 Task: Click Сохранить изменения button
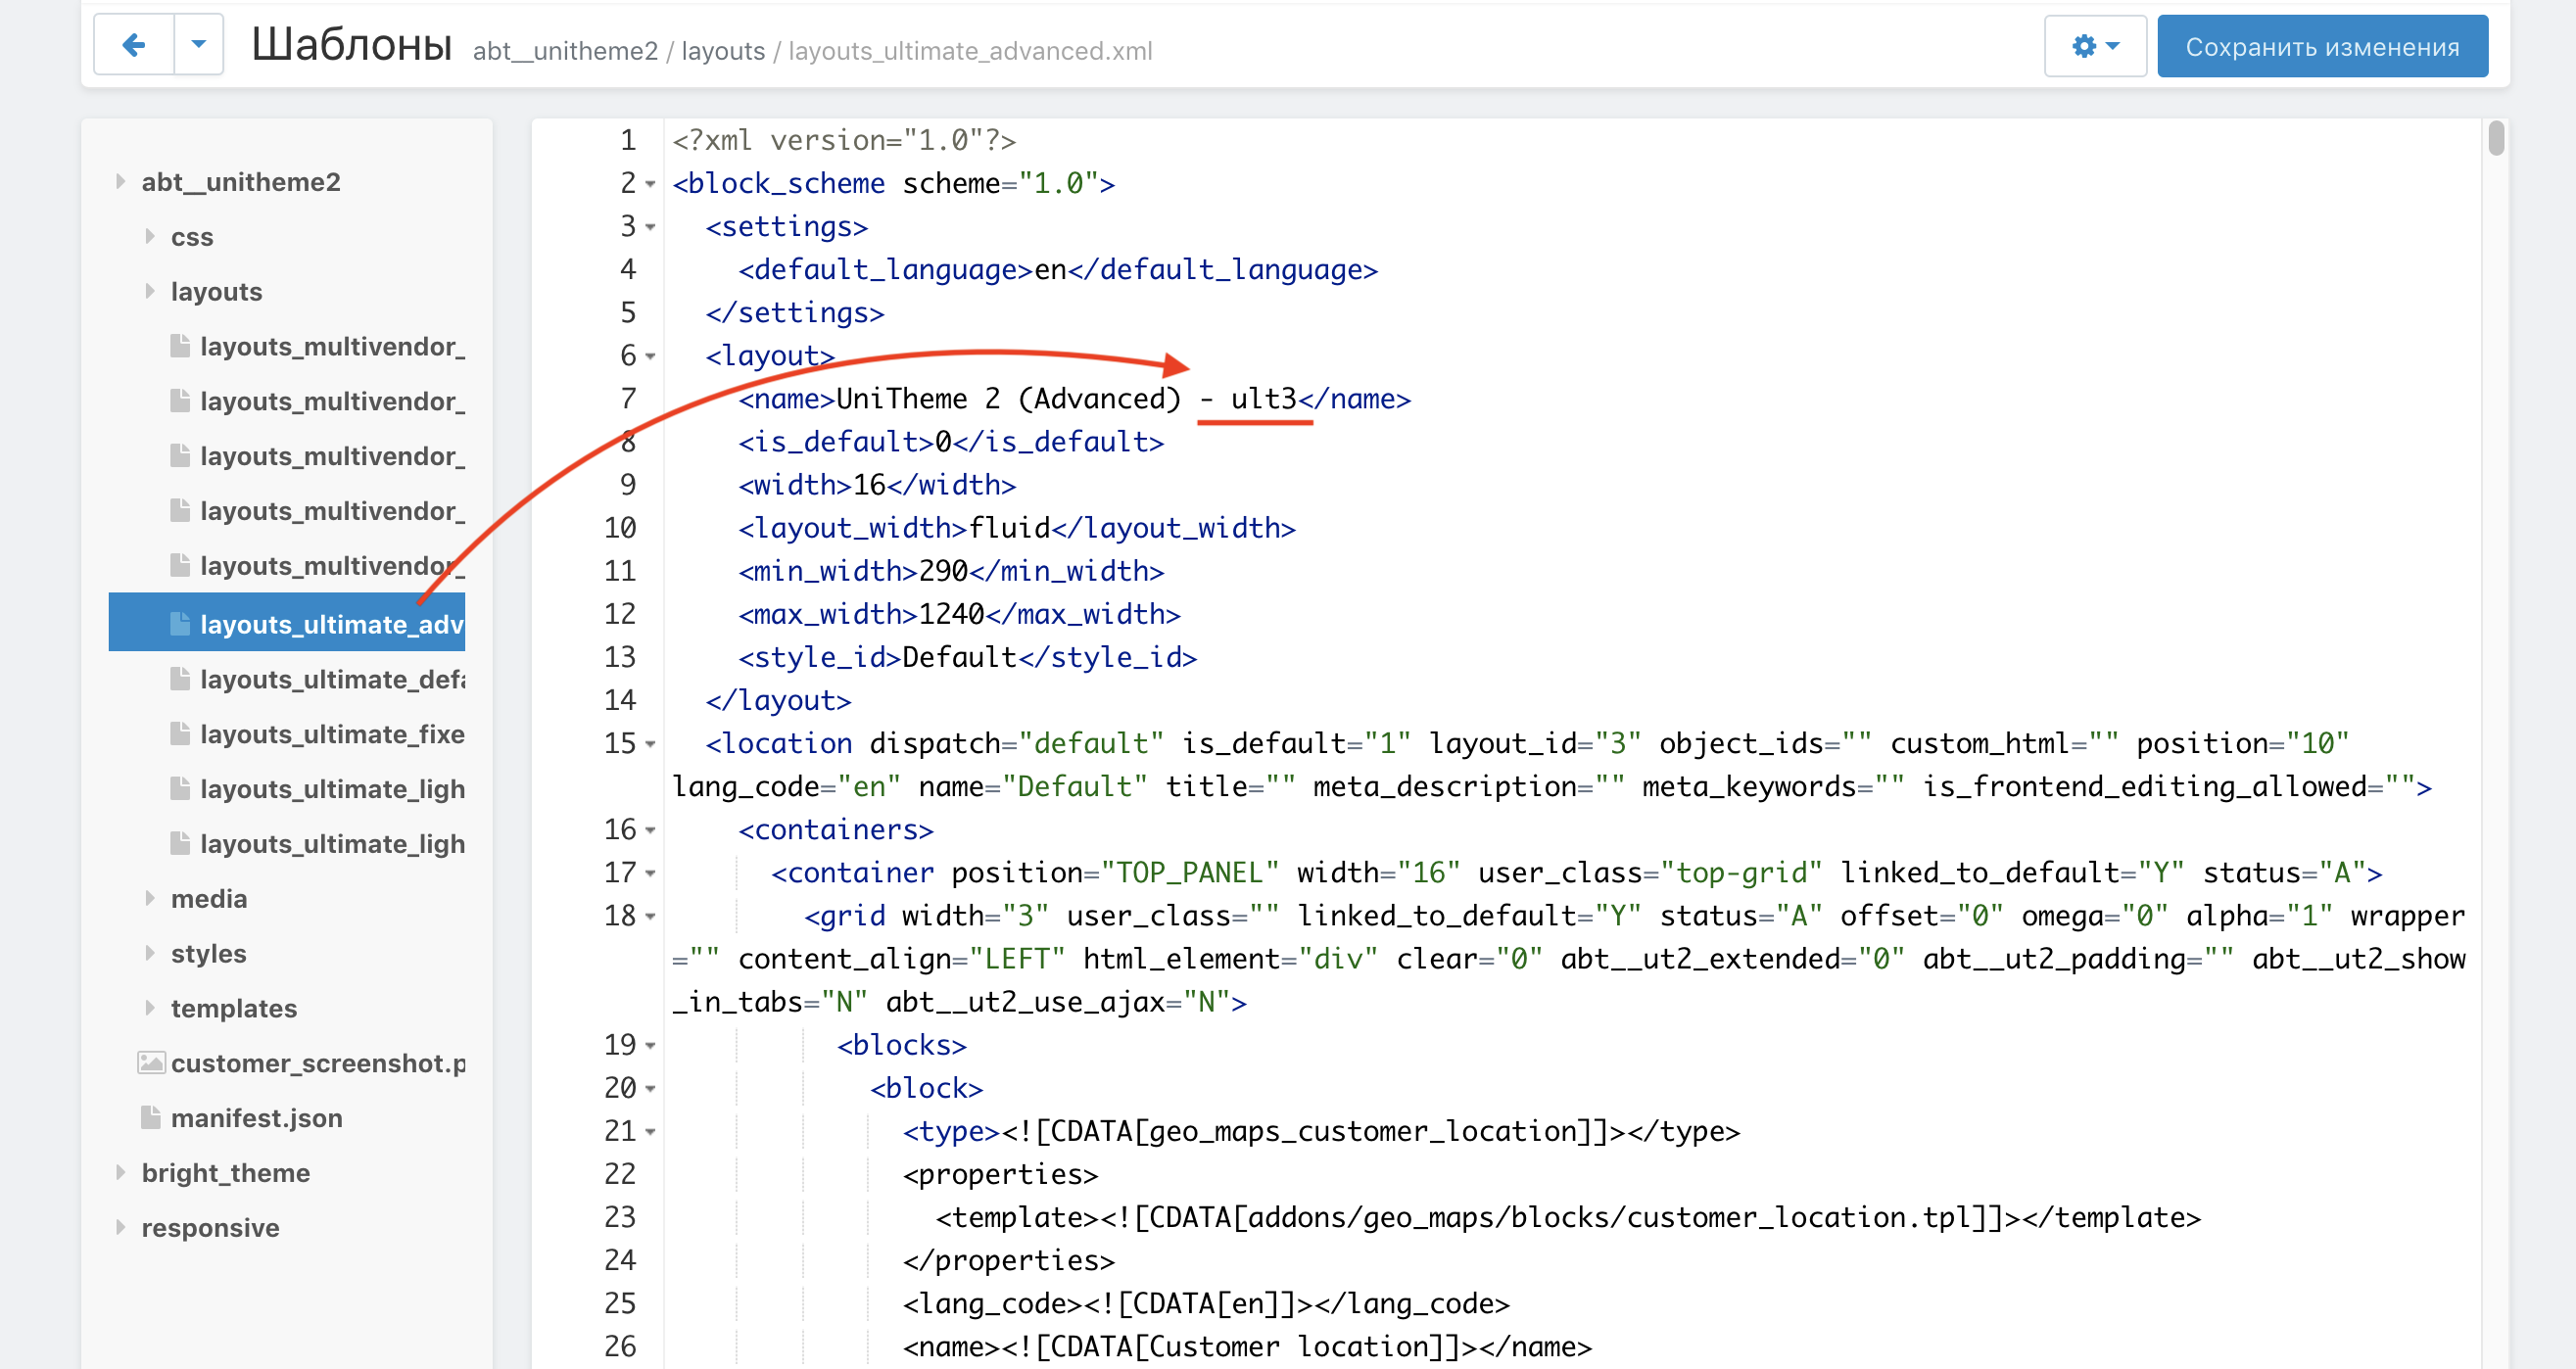tap(2322, 47)
